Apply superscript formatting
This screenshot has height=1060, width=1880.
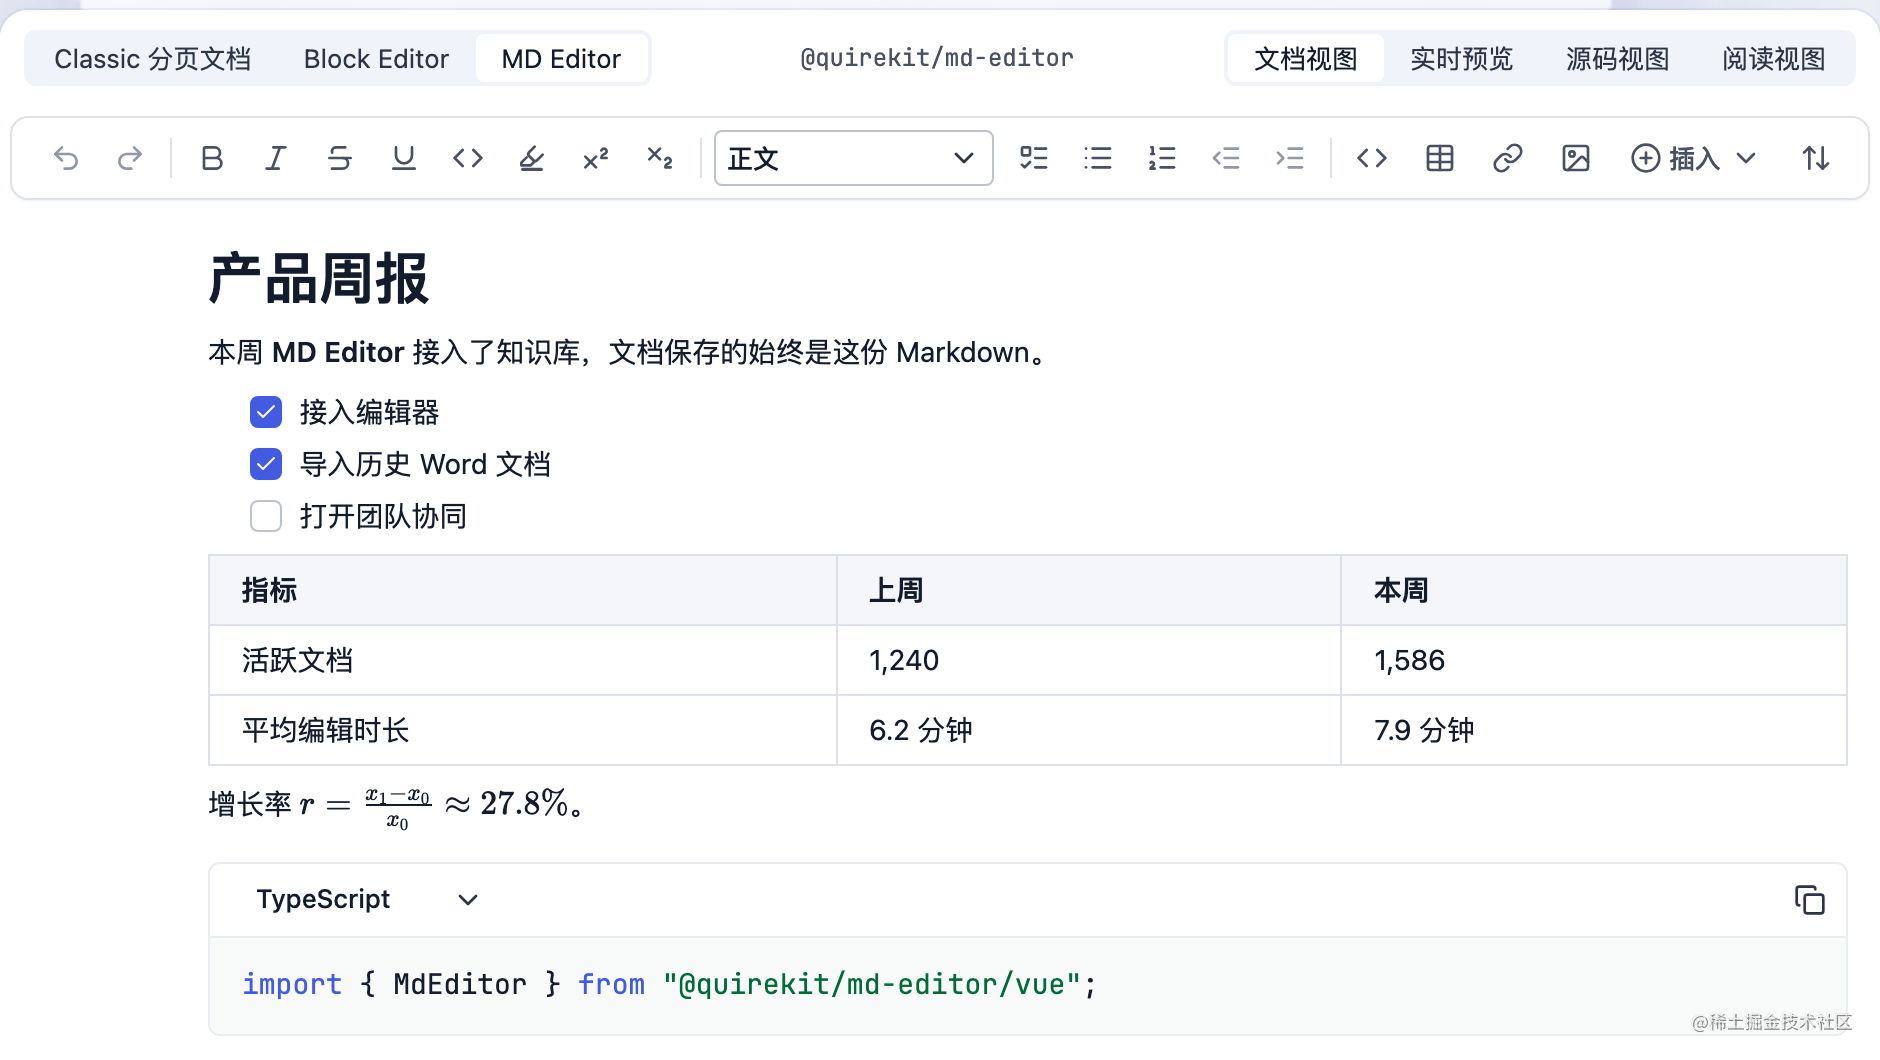coord(596,158)
